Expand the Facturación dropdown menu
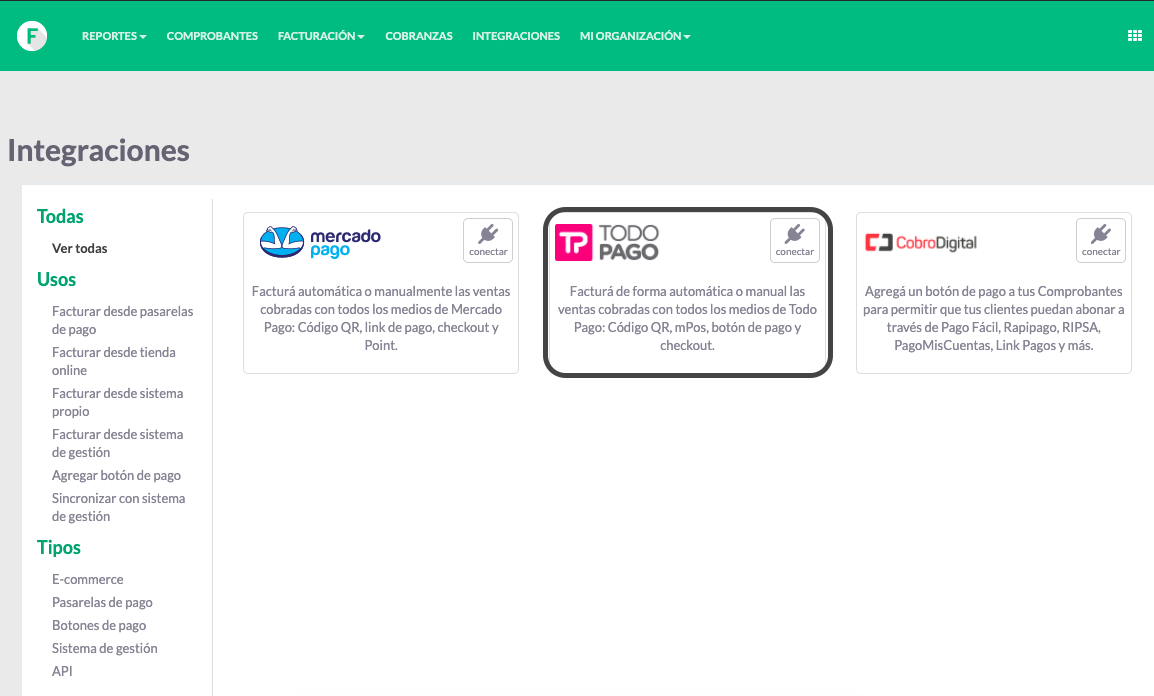Viewport: 1154px width, 696px height. [x=321, y=36]
